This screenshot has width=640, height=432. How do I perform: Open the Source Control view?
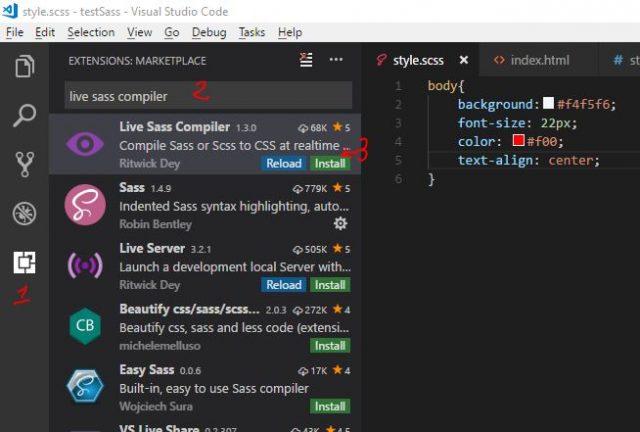(x=24, y=164)
